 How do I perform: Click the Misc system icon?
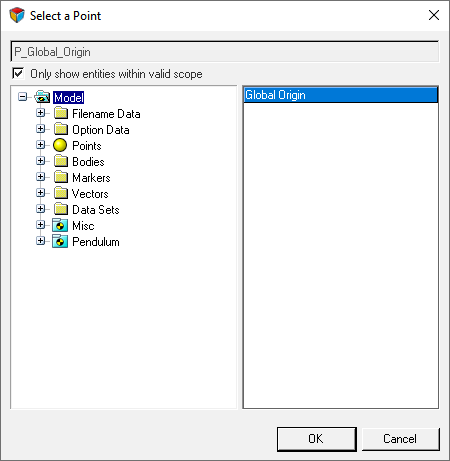coord(60,225)
